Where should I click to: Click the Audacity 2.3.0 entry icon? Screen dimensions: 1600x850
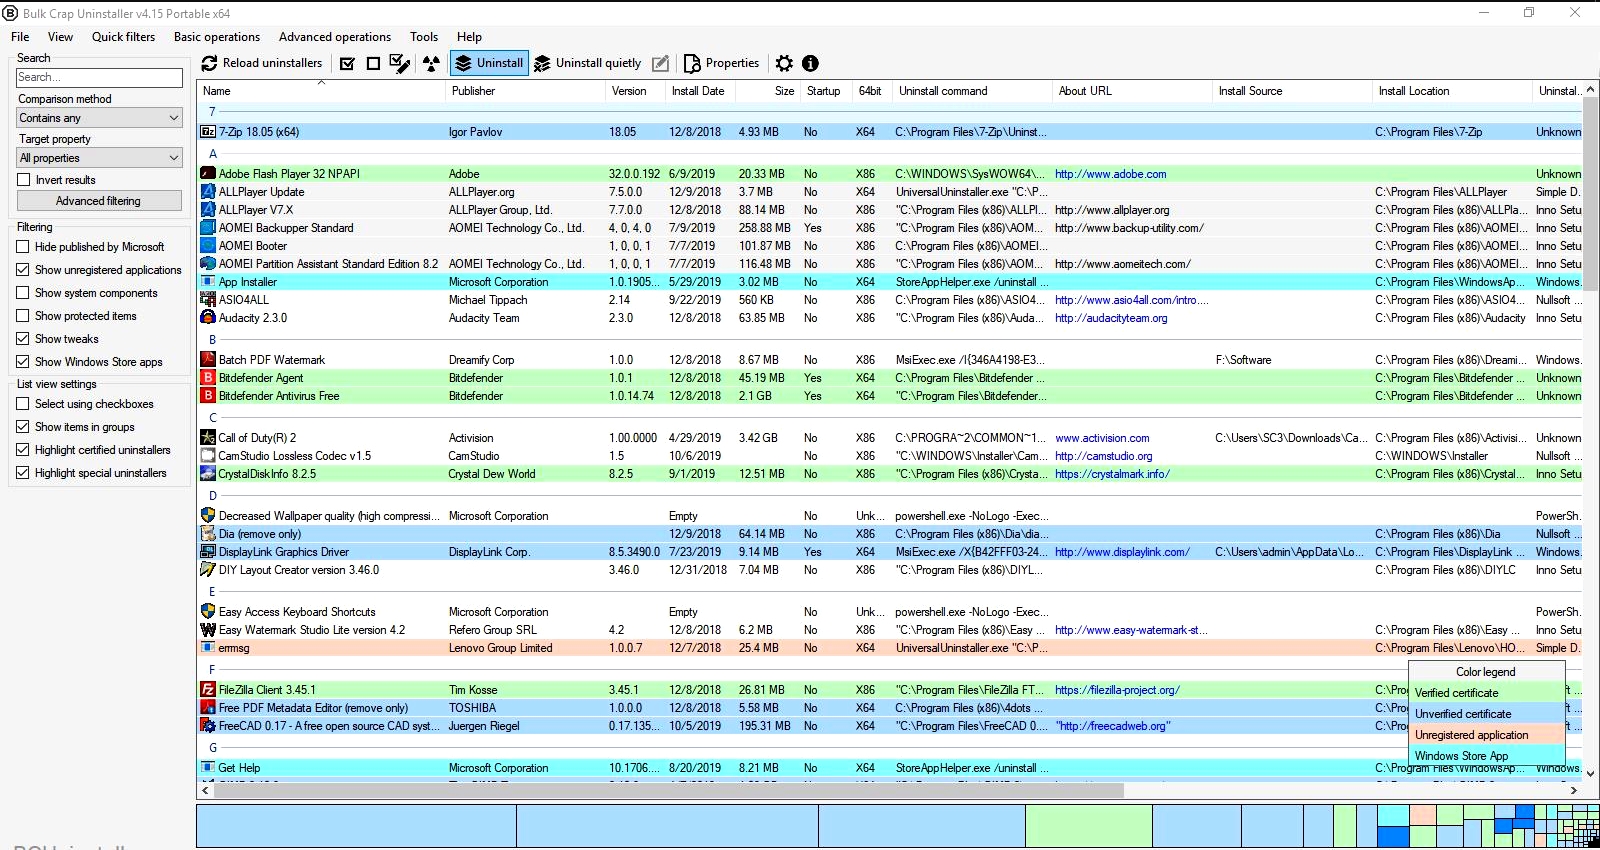(x=208, y=318)
